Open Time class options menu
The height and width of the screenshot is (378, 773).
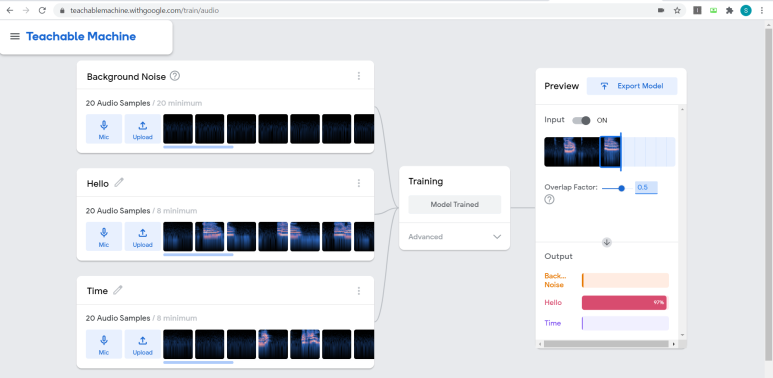tap(359, 291)
